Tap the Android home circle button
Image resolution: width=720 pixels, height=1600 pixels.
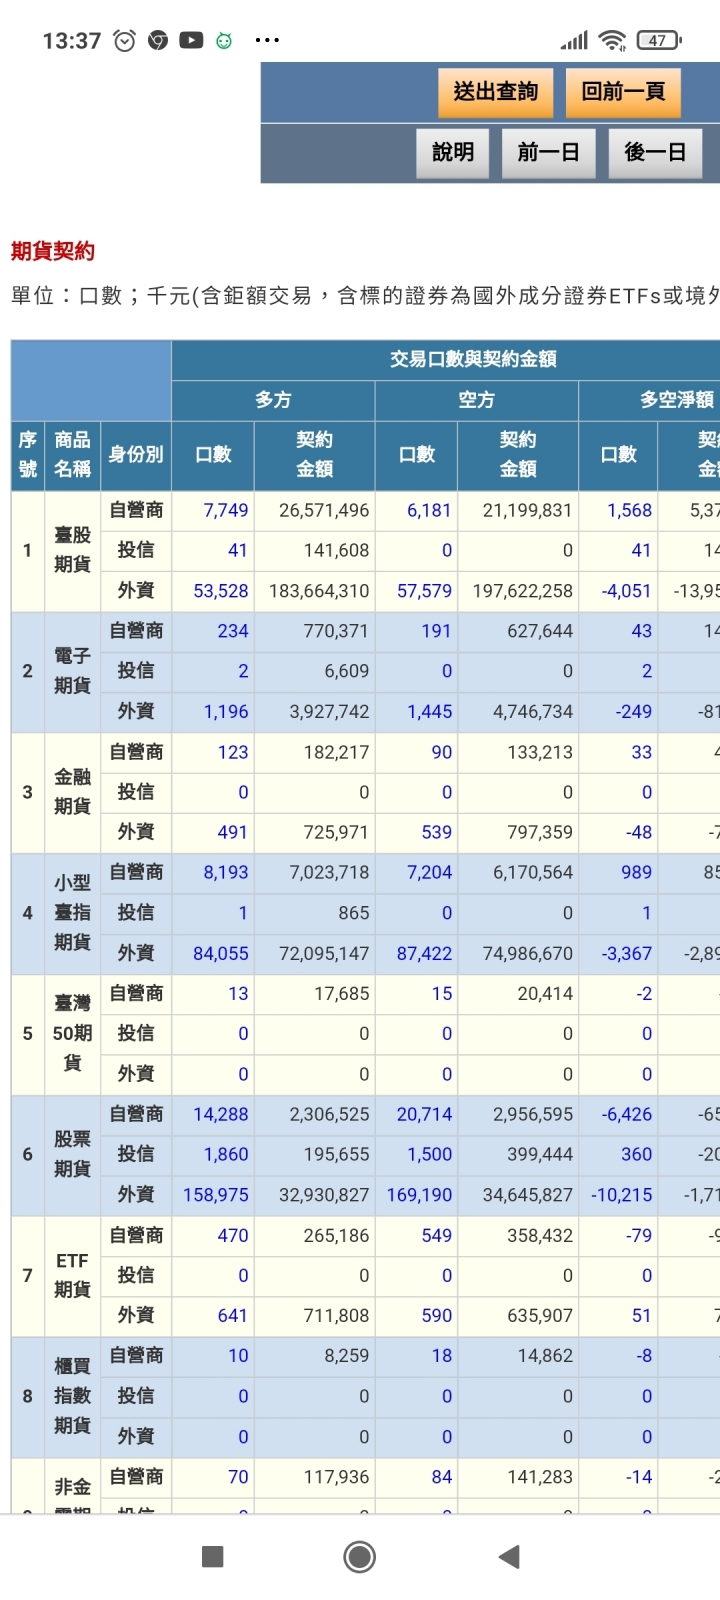coord(359,1556)
